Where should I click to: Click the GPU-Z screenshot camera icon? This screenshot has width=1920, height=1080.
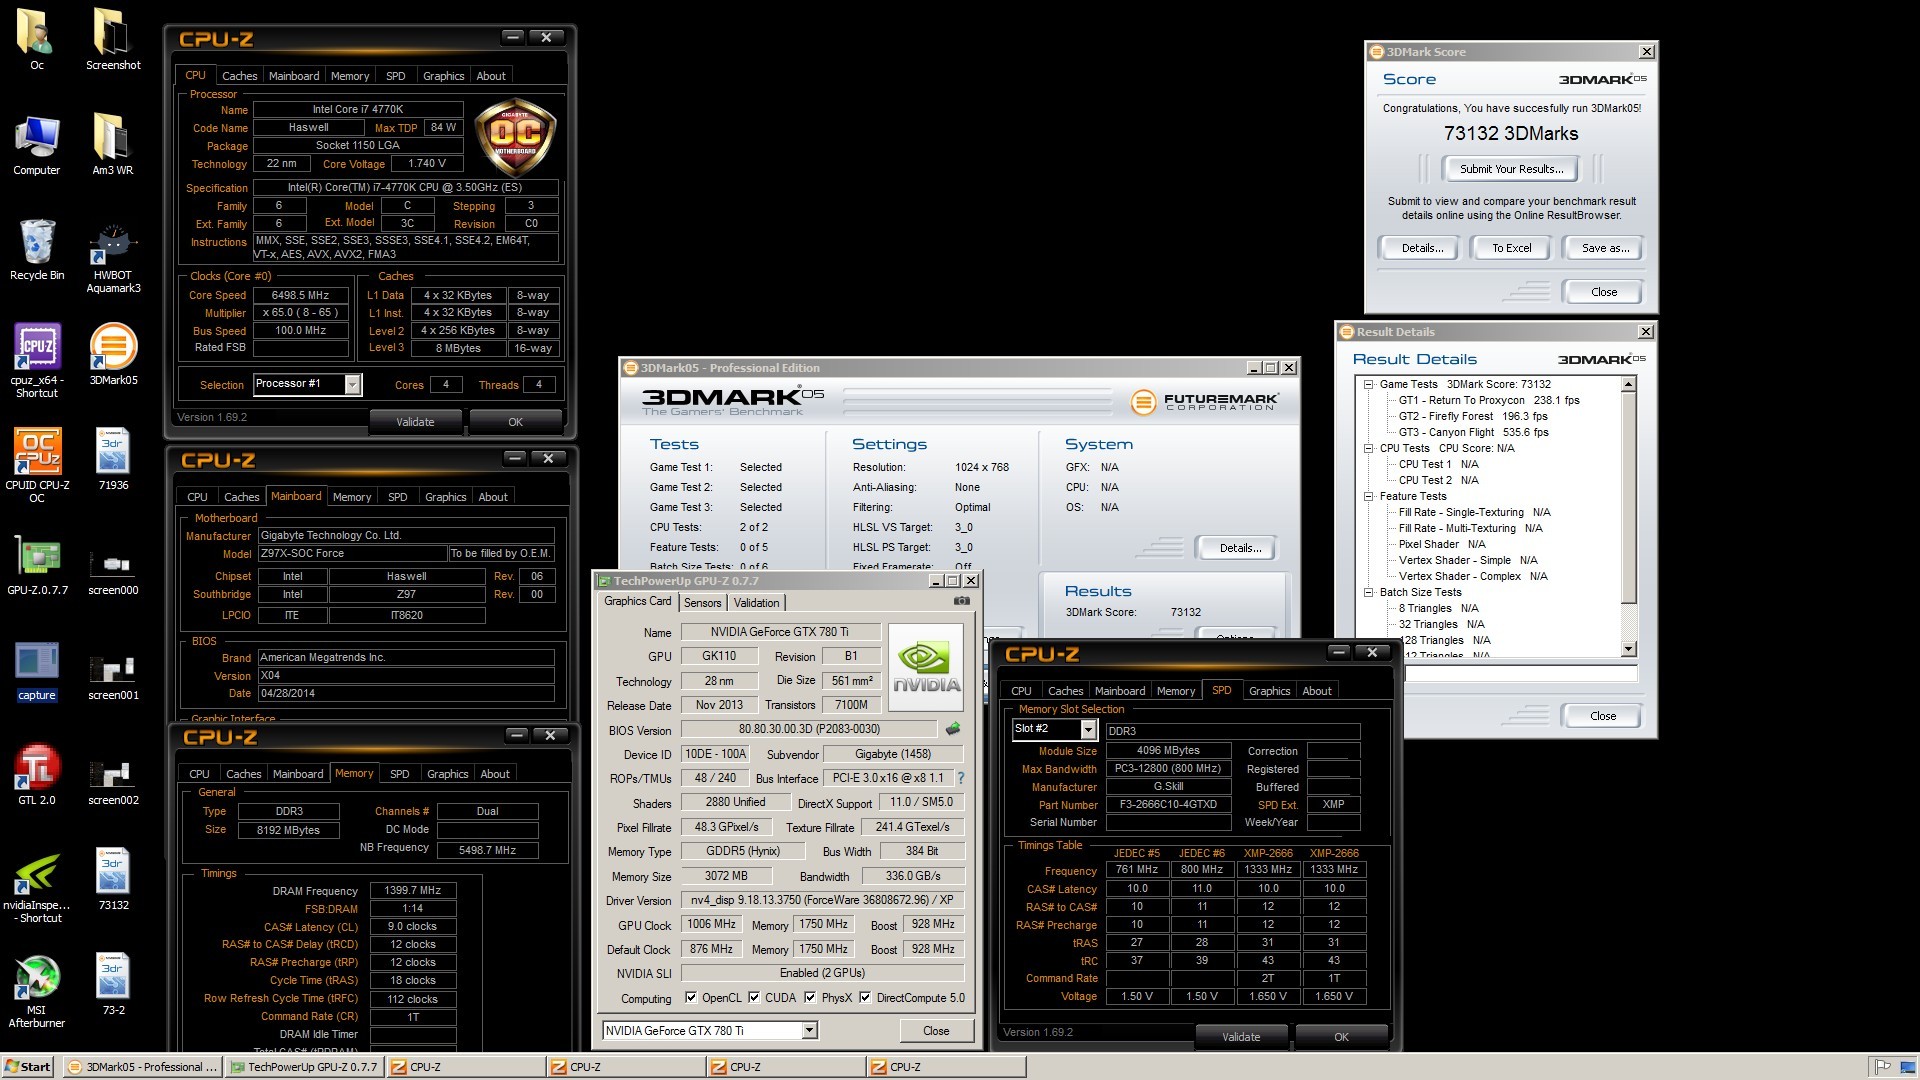point(961,601)
